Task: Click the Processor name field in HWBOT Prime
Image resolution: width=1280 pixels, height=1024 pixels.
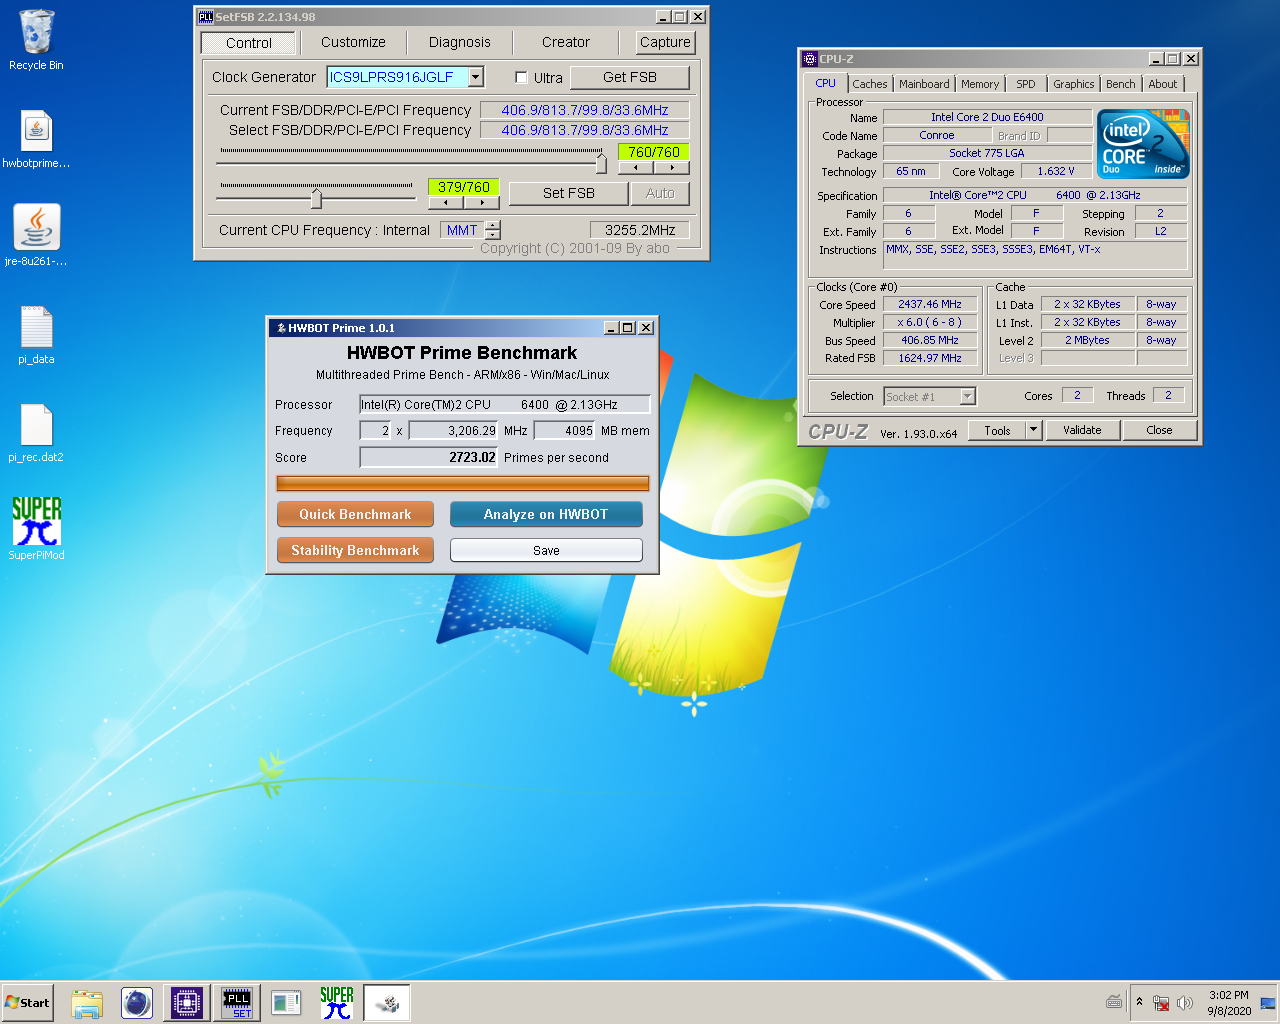Action: pos(505,404)
